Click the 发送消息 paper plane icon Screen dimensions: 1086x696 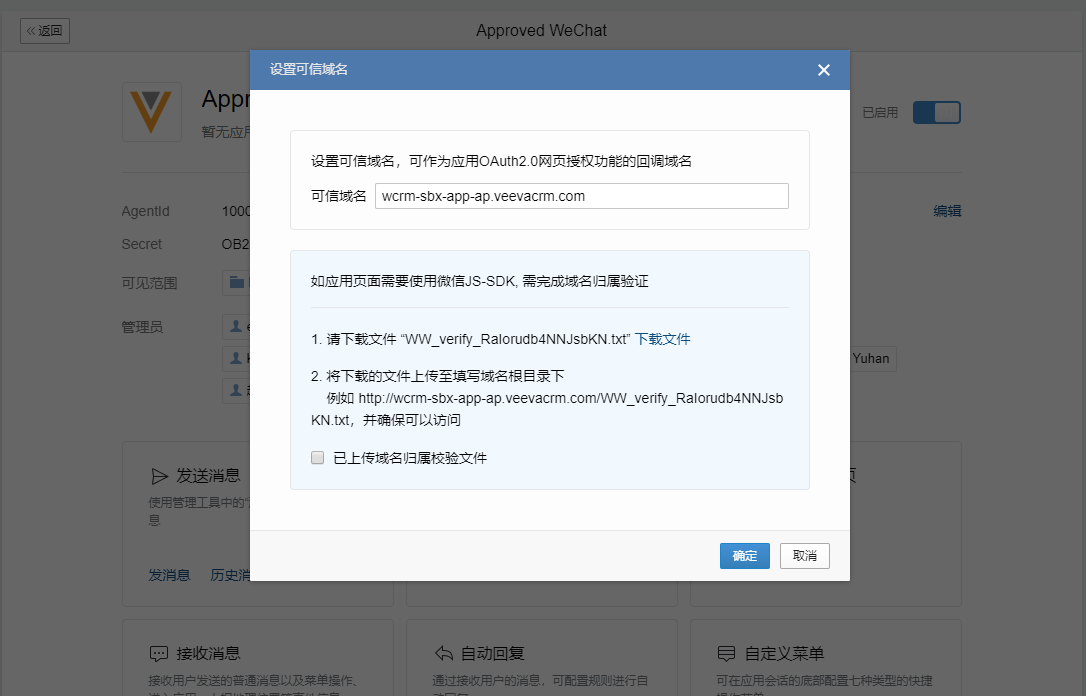point(159,476)
